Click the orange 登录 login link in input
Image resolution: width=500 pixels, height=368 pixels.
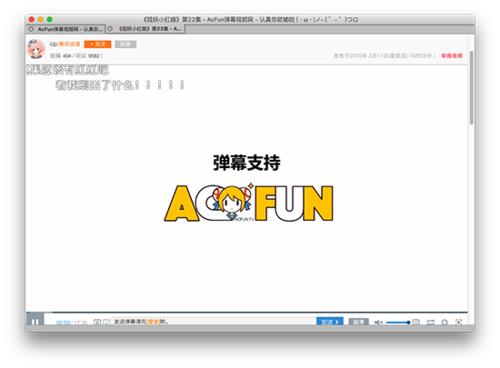(153, 322)
